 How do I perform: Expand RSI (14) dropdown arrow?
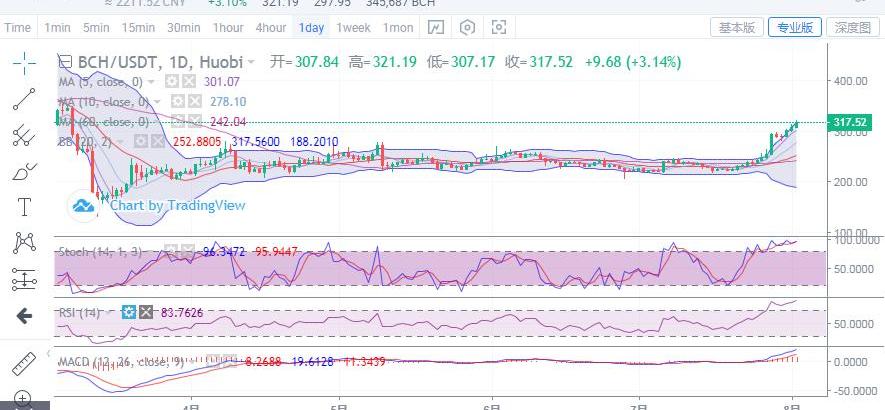pyautogui.click(x=109, y=312)
